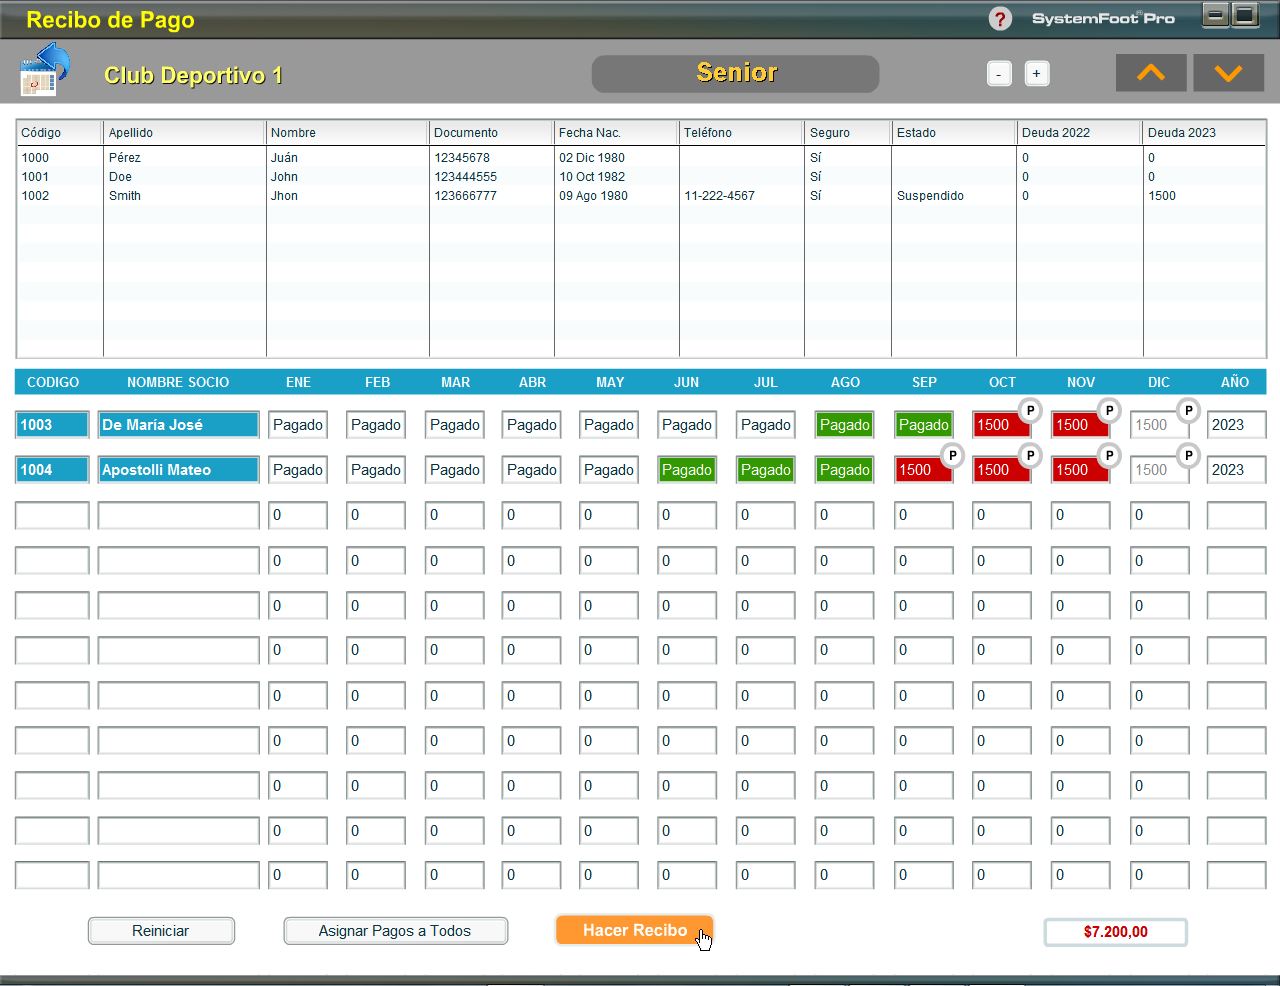Click P badge on OCT for De María José

click(1030, 410)
